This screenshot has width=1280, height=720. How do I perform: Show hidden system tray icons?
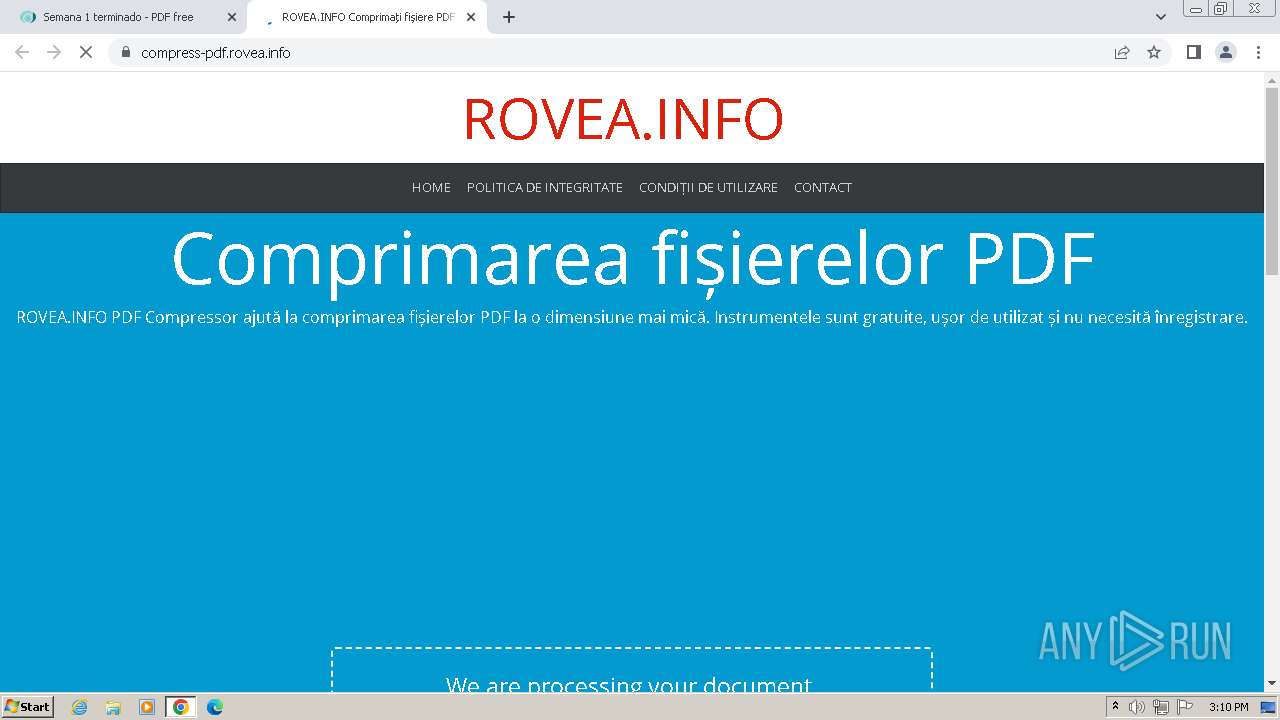click(1115, 707)
